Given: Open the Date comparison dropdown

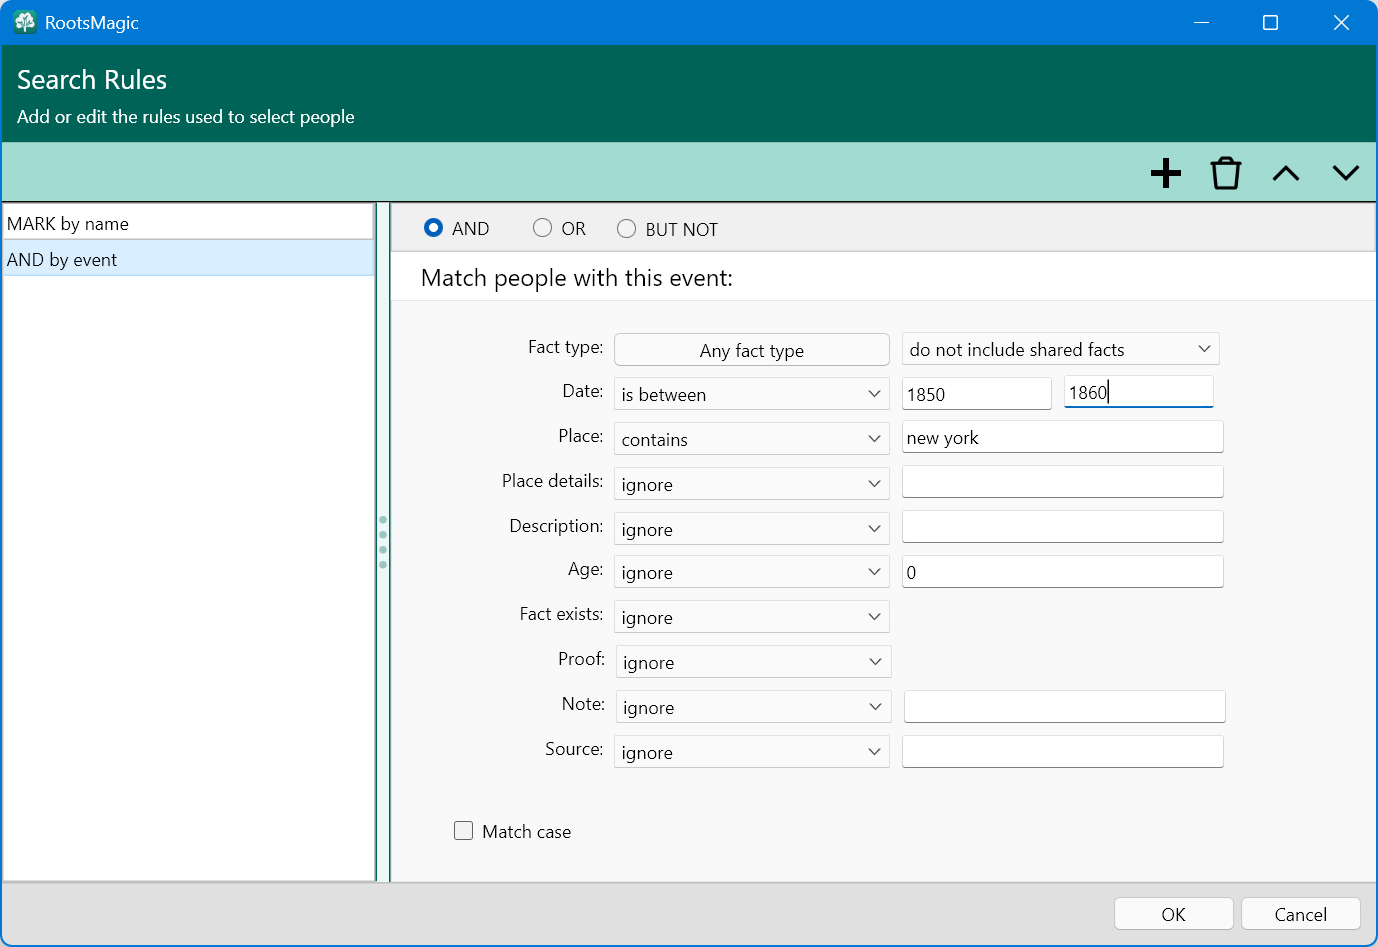Looking at the screenshot, I should tap(751, 394).
